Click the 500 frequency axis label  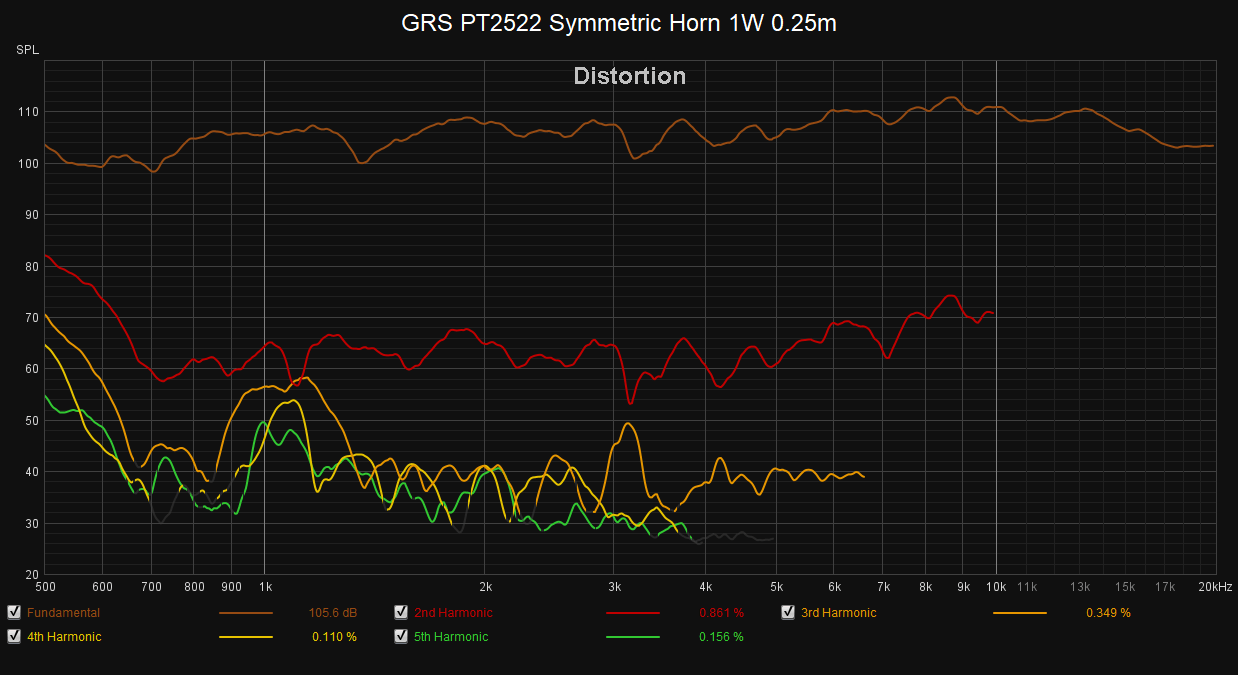click(44, 586)
